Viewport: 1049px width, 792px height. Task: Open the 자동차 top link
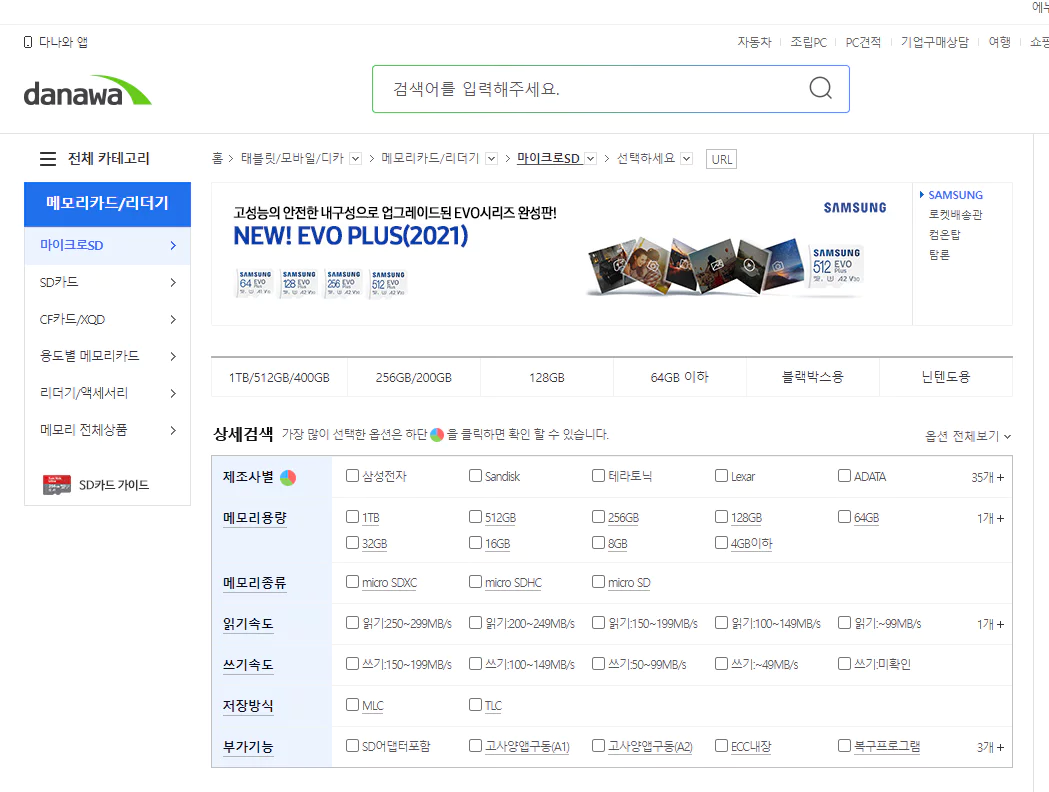coord(754,42)
